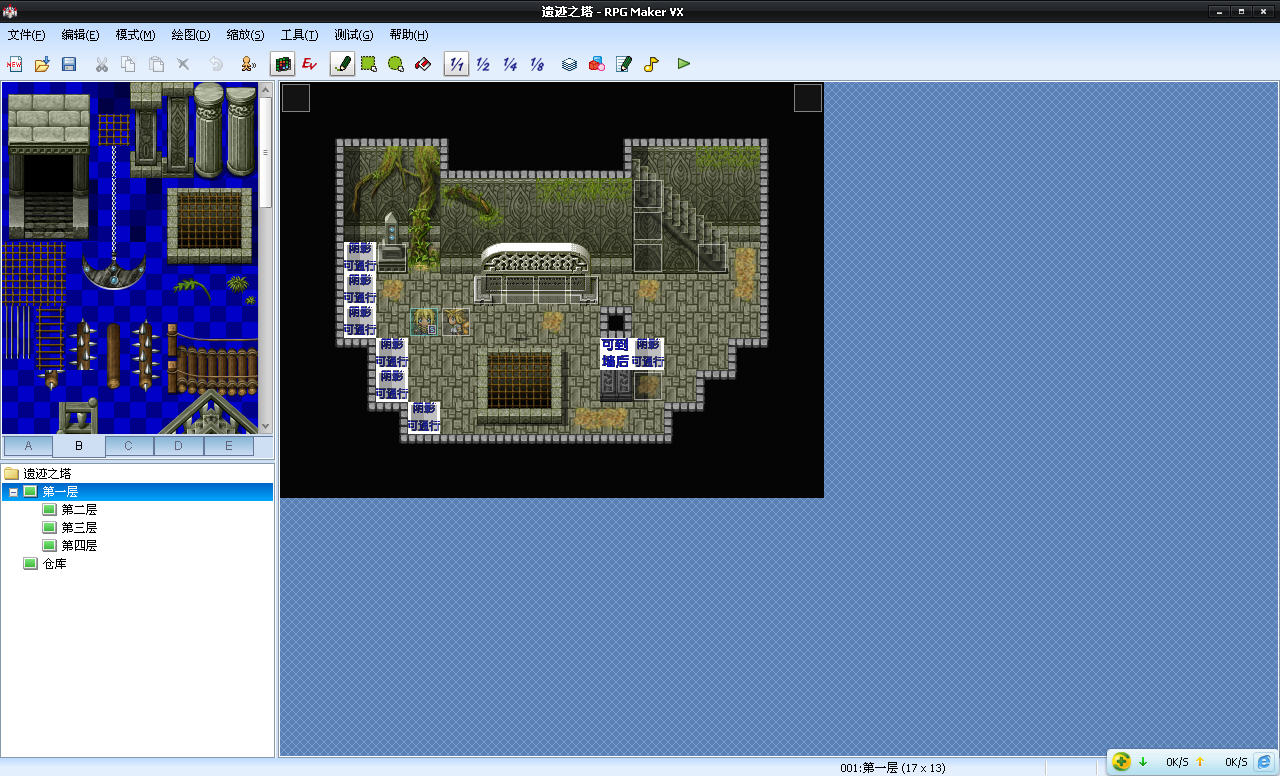Click the Cut scissors icon
This screenshot has height=776, width=1280.
[x=102, y=64]
